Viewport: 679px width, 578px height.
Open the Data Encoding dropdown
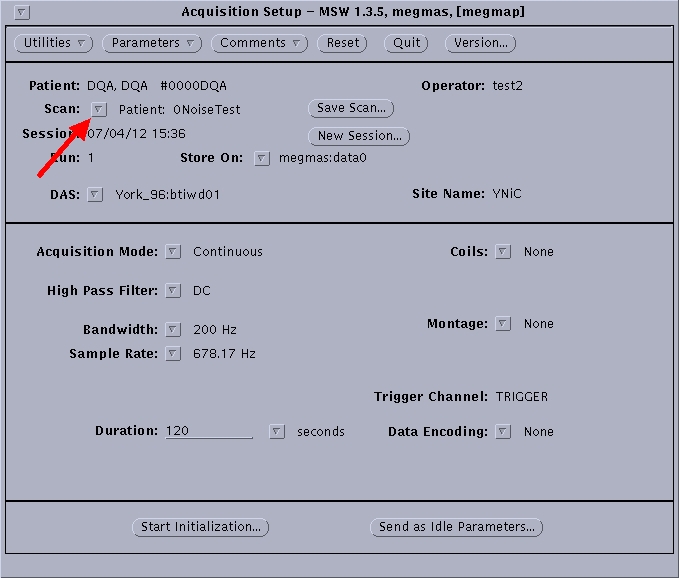click(x=503, y=432)
